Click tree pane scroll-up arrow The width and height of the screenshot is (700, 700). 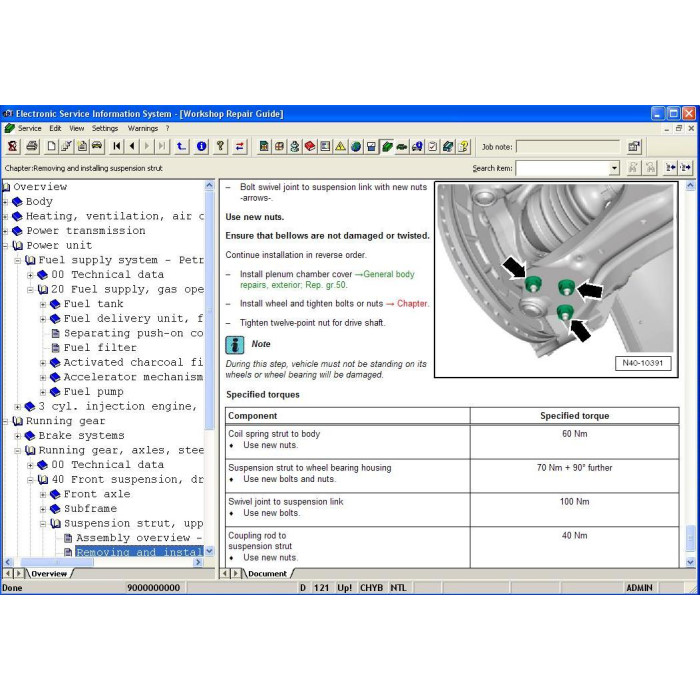pyautogui.click(x=209, y=185)
